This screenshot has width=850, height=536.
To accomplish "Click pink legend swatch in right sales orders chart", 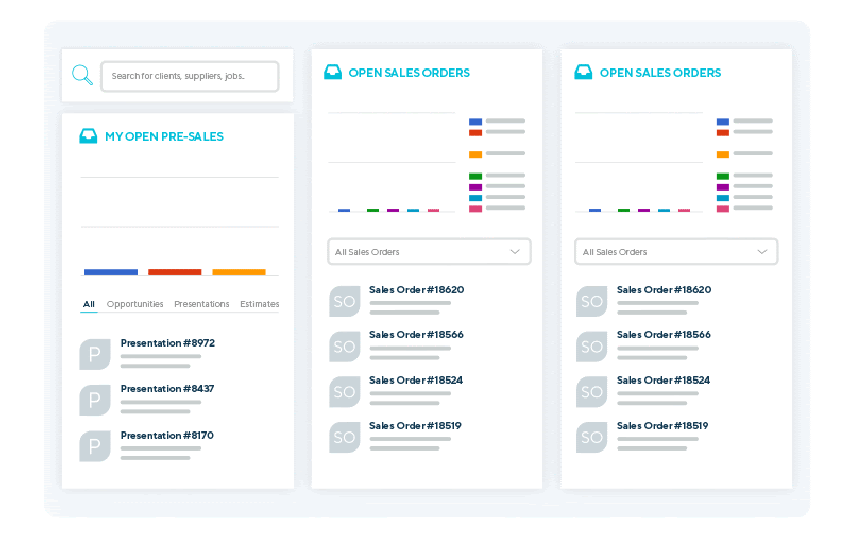I will [723, 209].
